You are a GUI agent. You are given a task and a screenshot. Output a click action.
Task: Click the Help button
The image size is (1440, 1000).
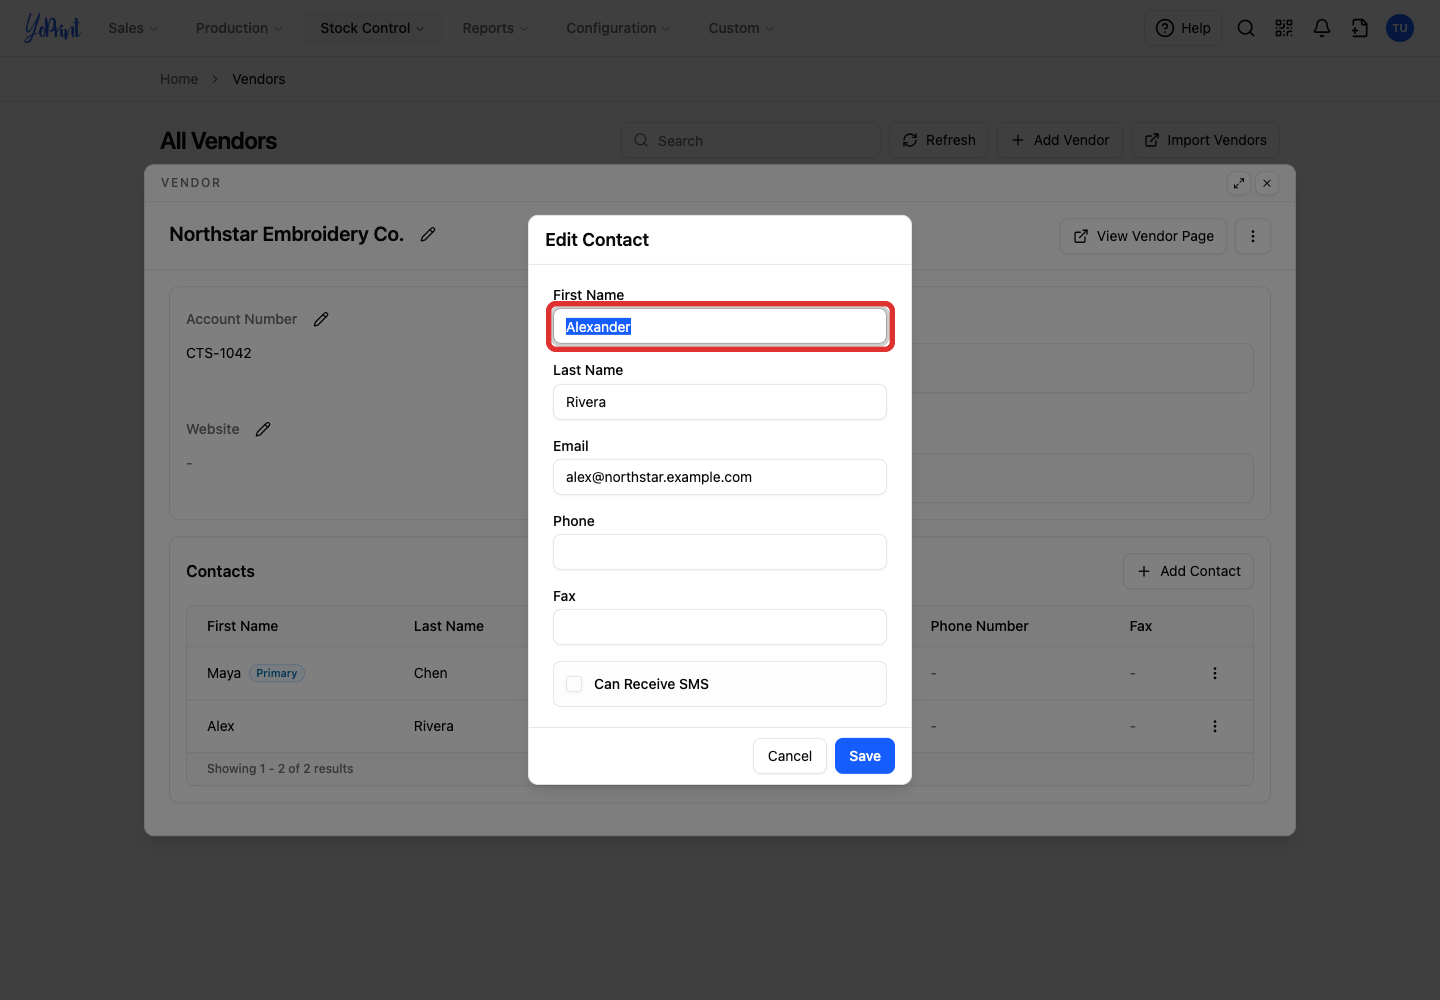[1183, 28]
